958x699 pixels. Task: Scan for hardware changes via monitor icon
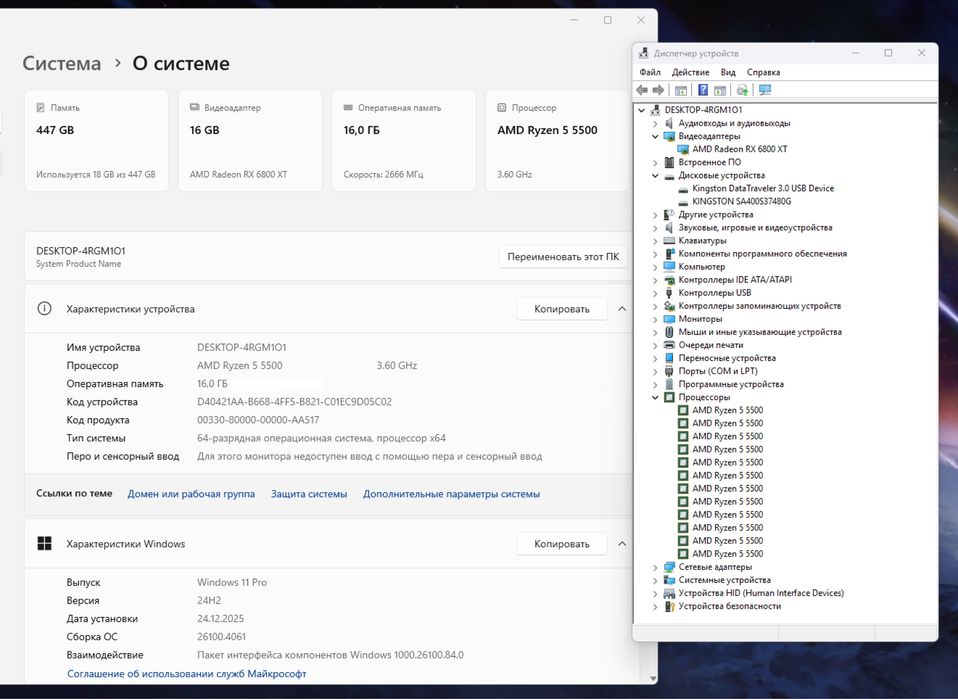pos(765,90)
